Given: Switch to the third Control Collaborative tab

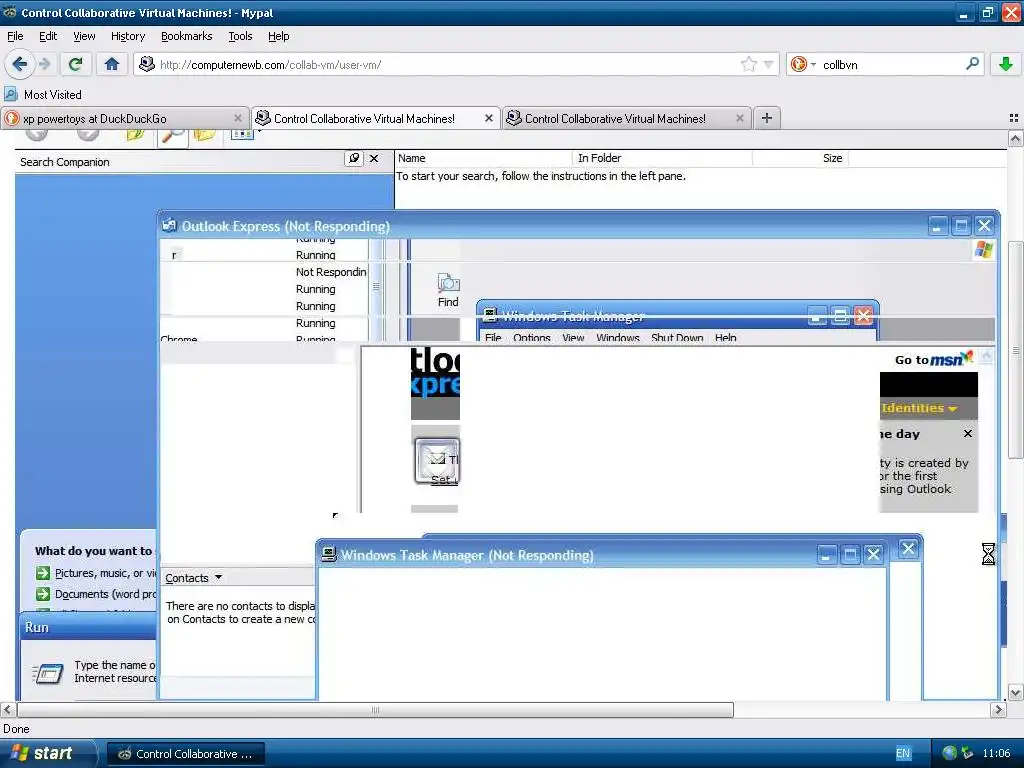Looking at the screenshot, I should (626, 118).
